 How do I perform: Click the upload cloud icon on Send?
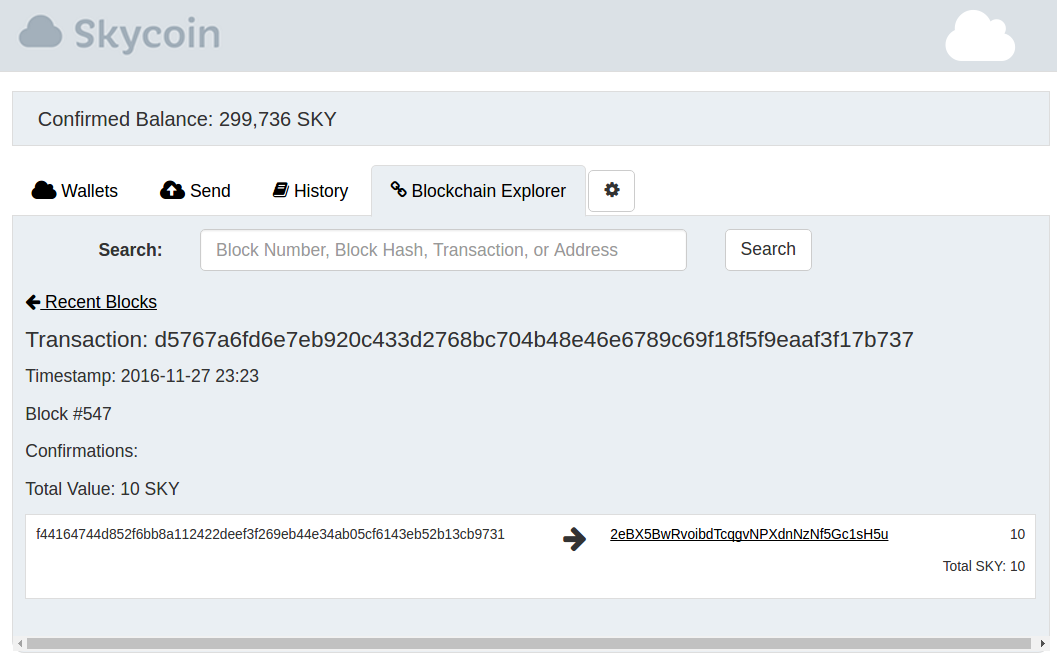tap(172, 190)
